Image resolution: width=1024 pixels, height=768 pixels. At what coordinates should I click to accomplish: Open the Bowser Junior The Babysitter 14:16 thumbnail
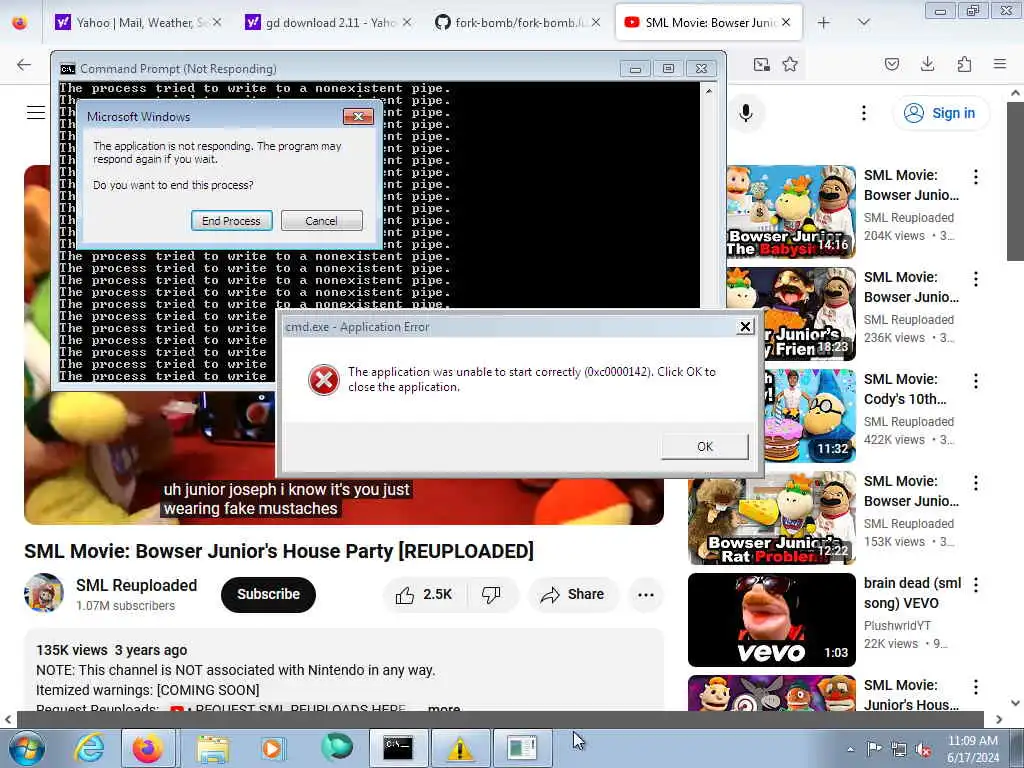790,212
